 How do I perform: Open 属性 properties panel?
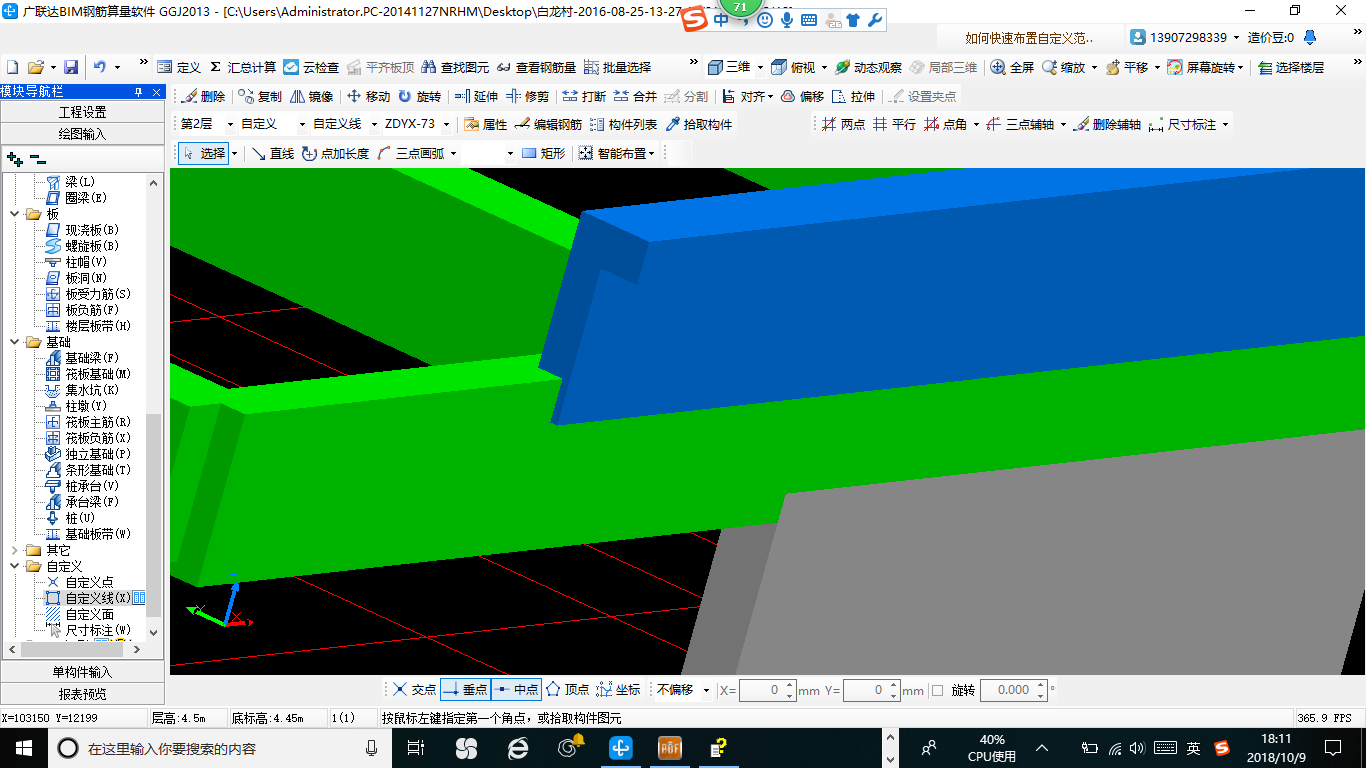(x=486, y=124)
